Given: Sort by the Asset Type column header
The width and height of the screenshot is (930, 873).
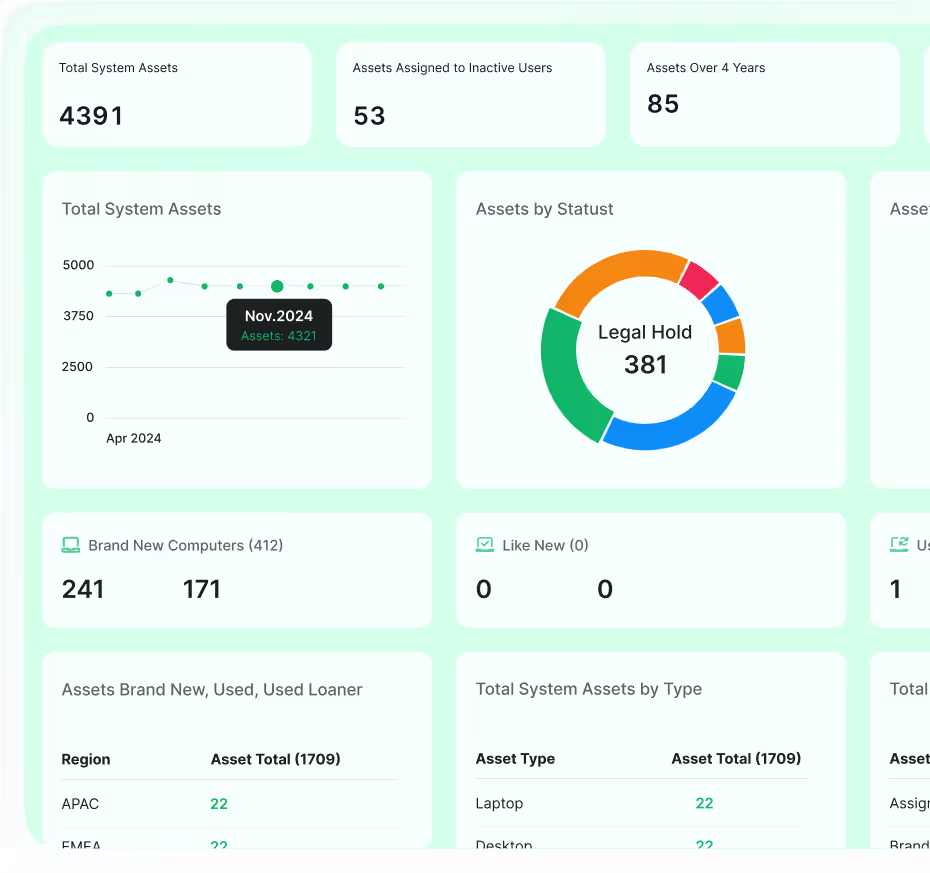Looking at the screenshot, I should coord(515,759).
